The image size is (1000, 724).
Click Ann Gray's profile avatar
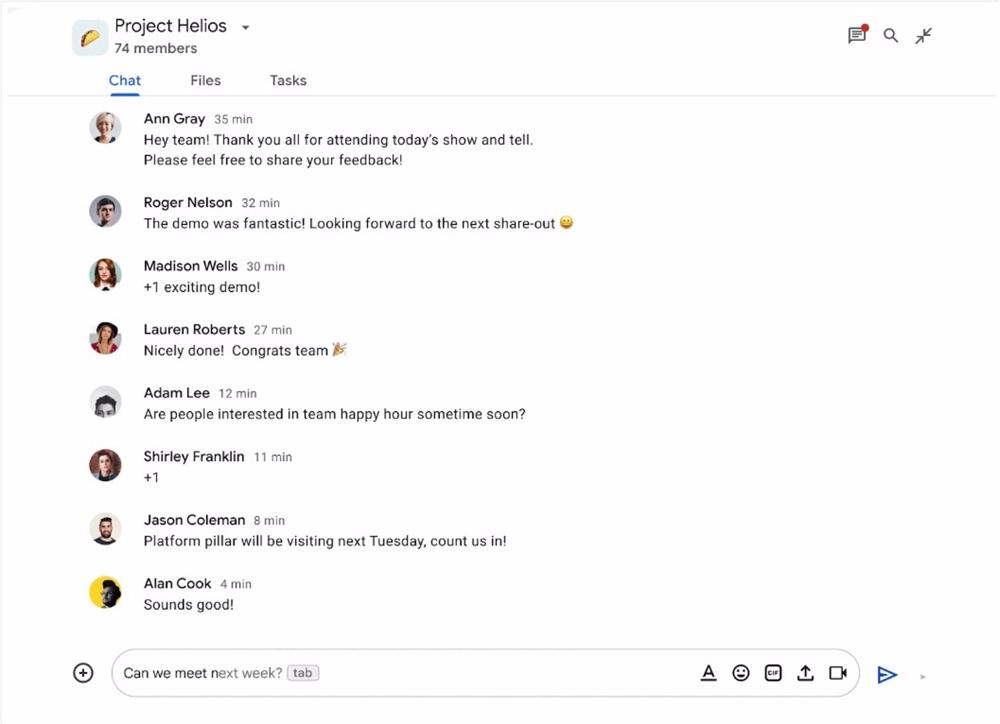click(105, 127)
